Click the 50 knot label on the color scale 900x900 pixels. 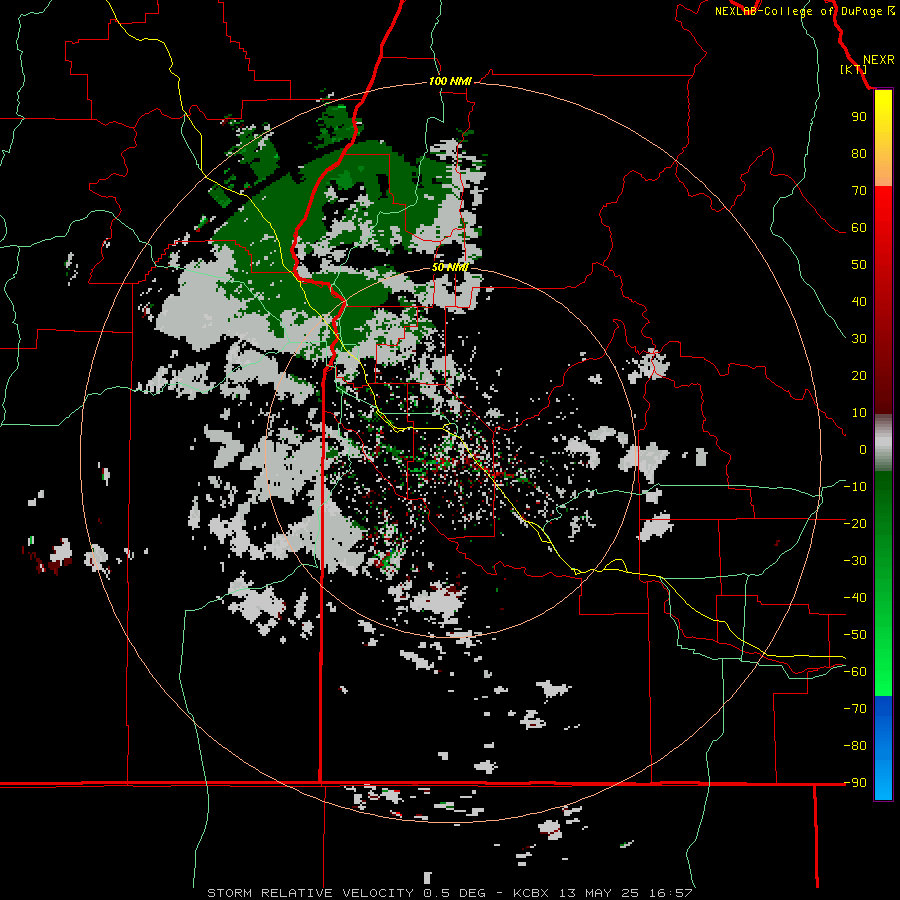(859, 265)
